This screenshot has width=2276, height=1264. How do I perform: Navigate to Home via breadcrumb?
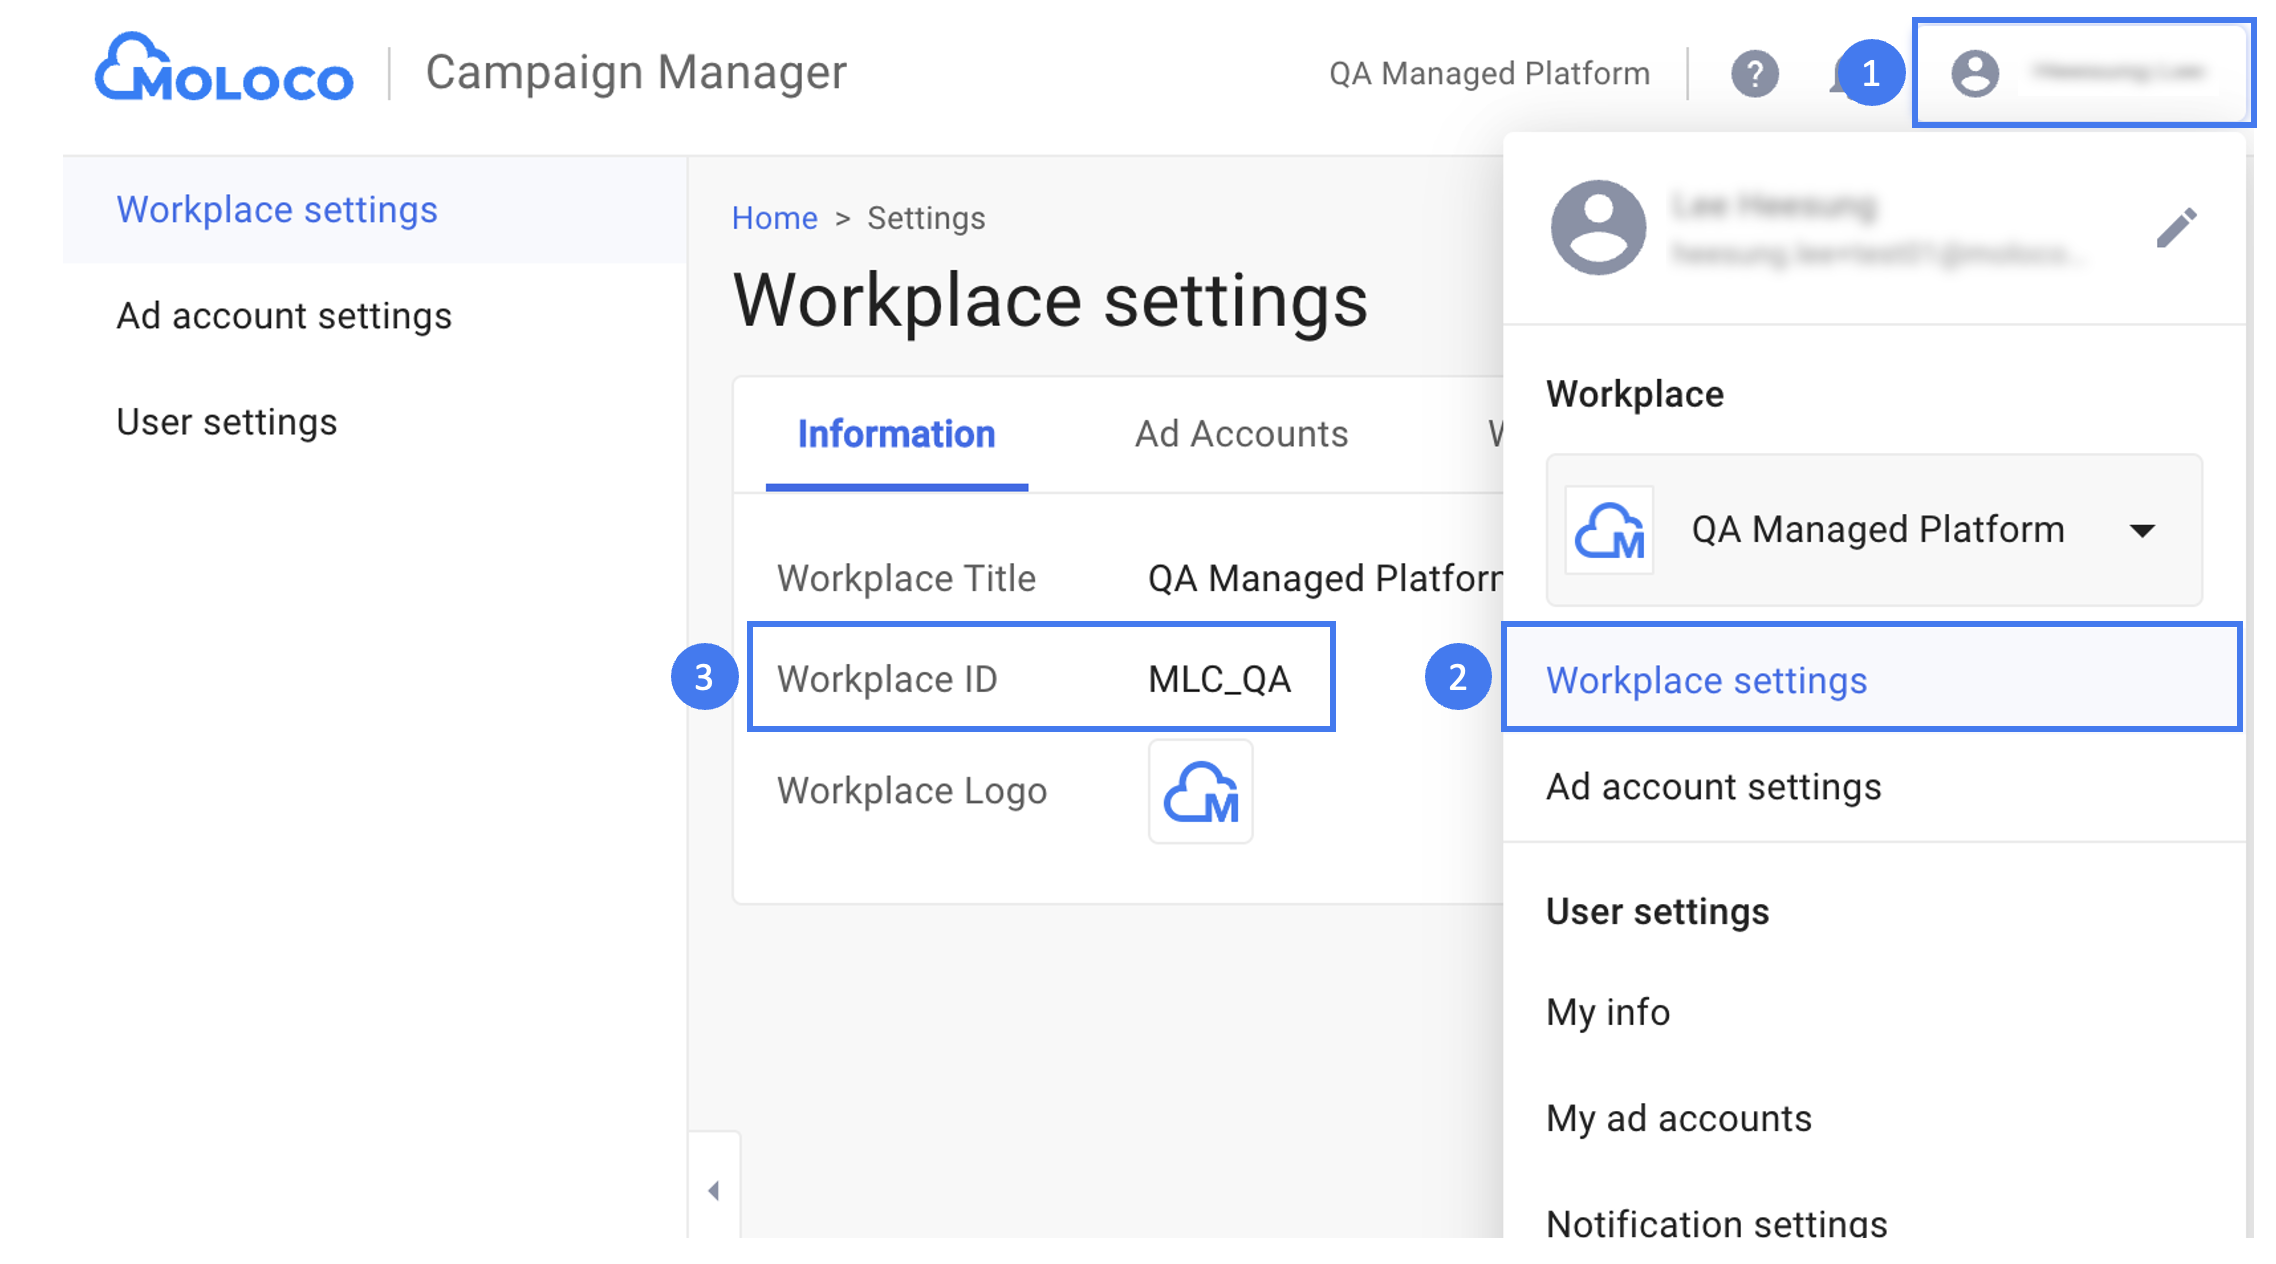pos(773,217)
